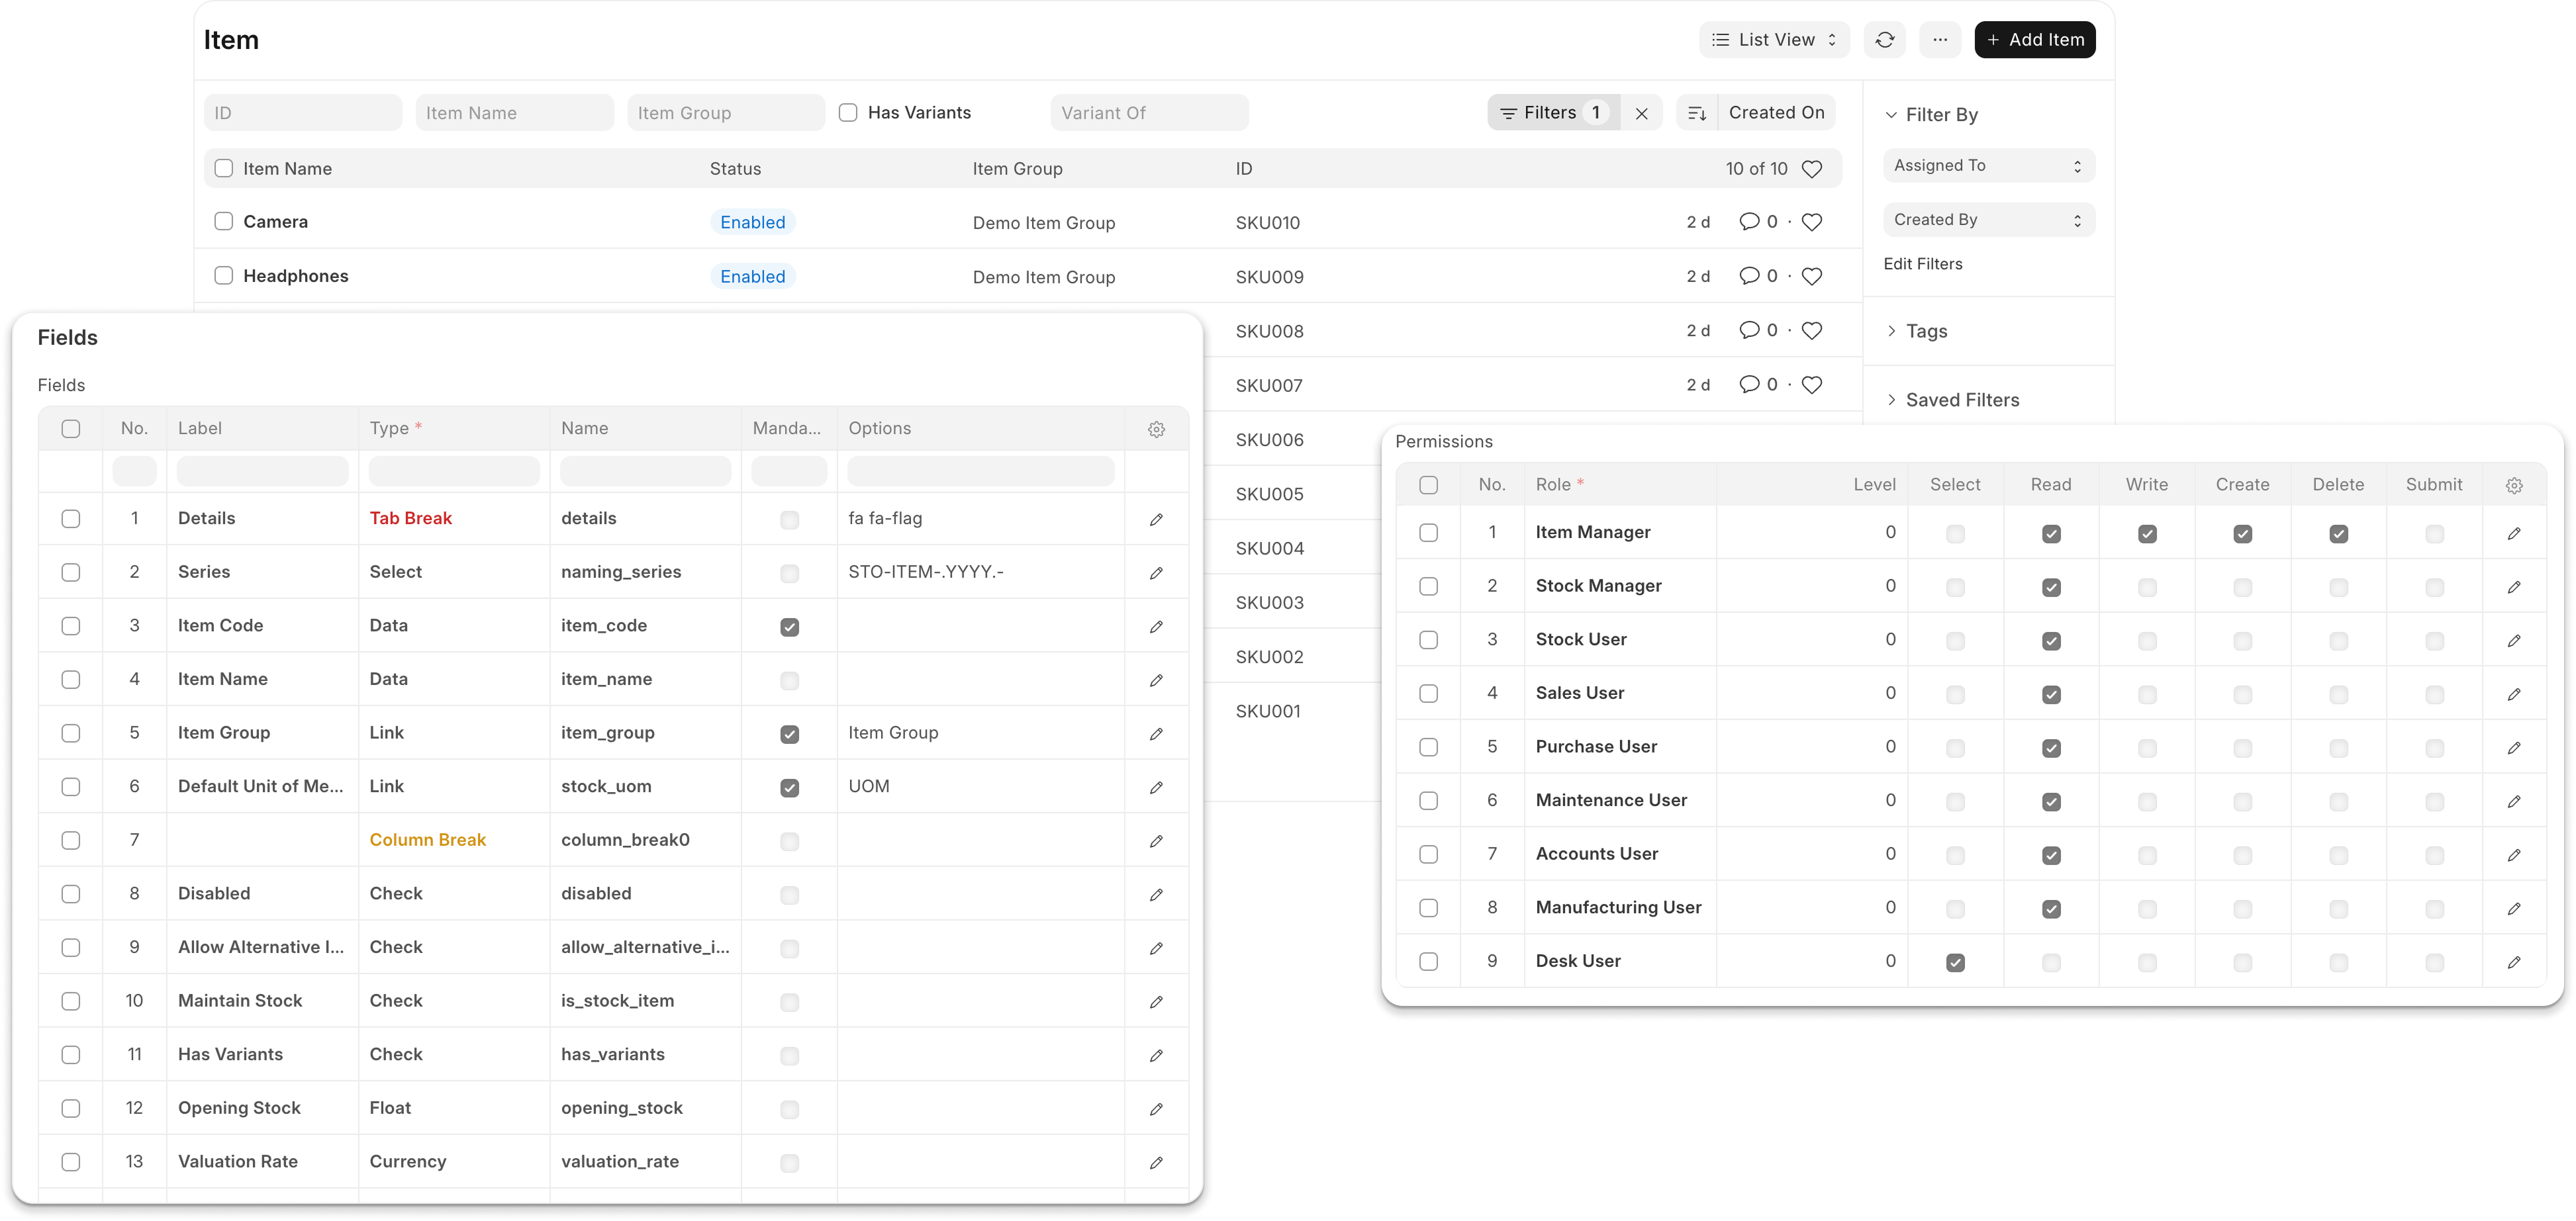Click the Edit Filters link
Image resolution: width=2576 pixels, height=1221 pixels.
[1922, 264]
